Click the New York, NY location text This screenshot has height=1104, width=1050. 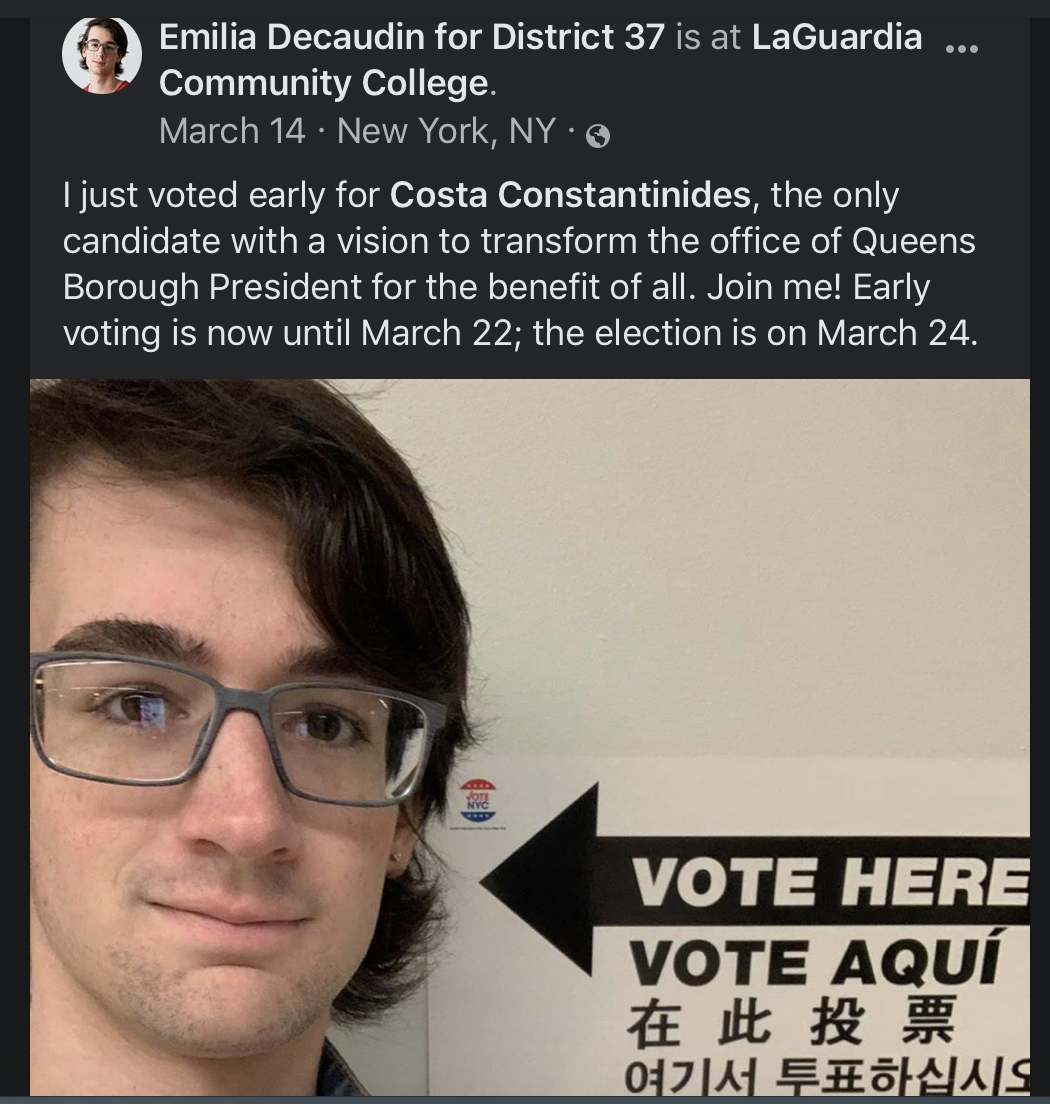tap(446, 131)
